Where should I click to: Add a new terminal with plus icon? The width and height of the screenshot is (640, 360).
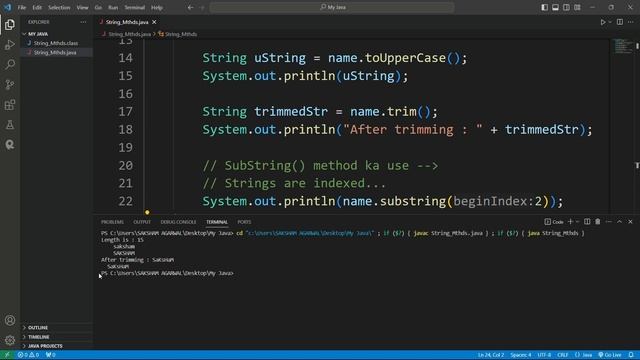coord(570,222)
